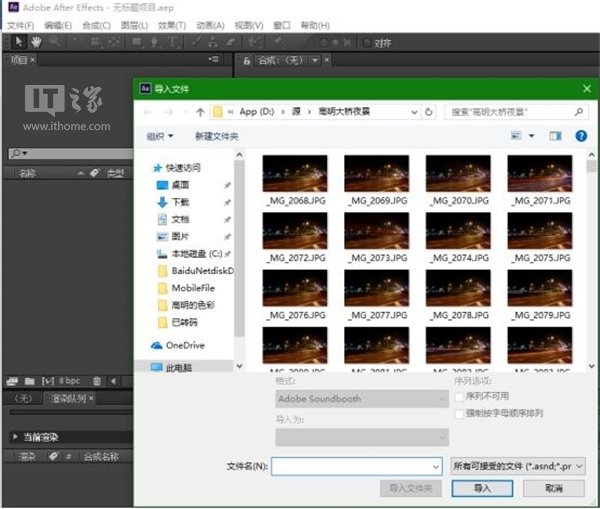600x509 pixels.
Task: Click the 取消 button
Action: (x=554, y=488)
